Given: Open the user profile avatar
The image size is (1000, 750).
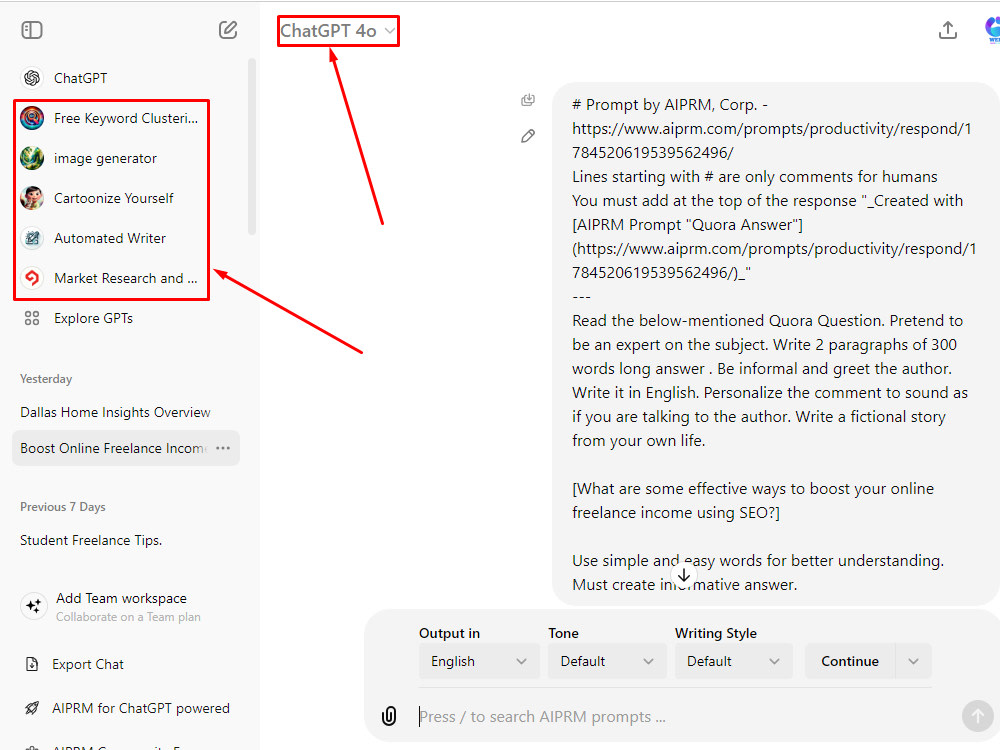Looking at the screenshot, I should [x=992, y=29].
